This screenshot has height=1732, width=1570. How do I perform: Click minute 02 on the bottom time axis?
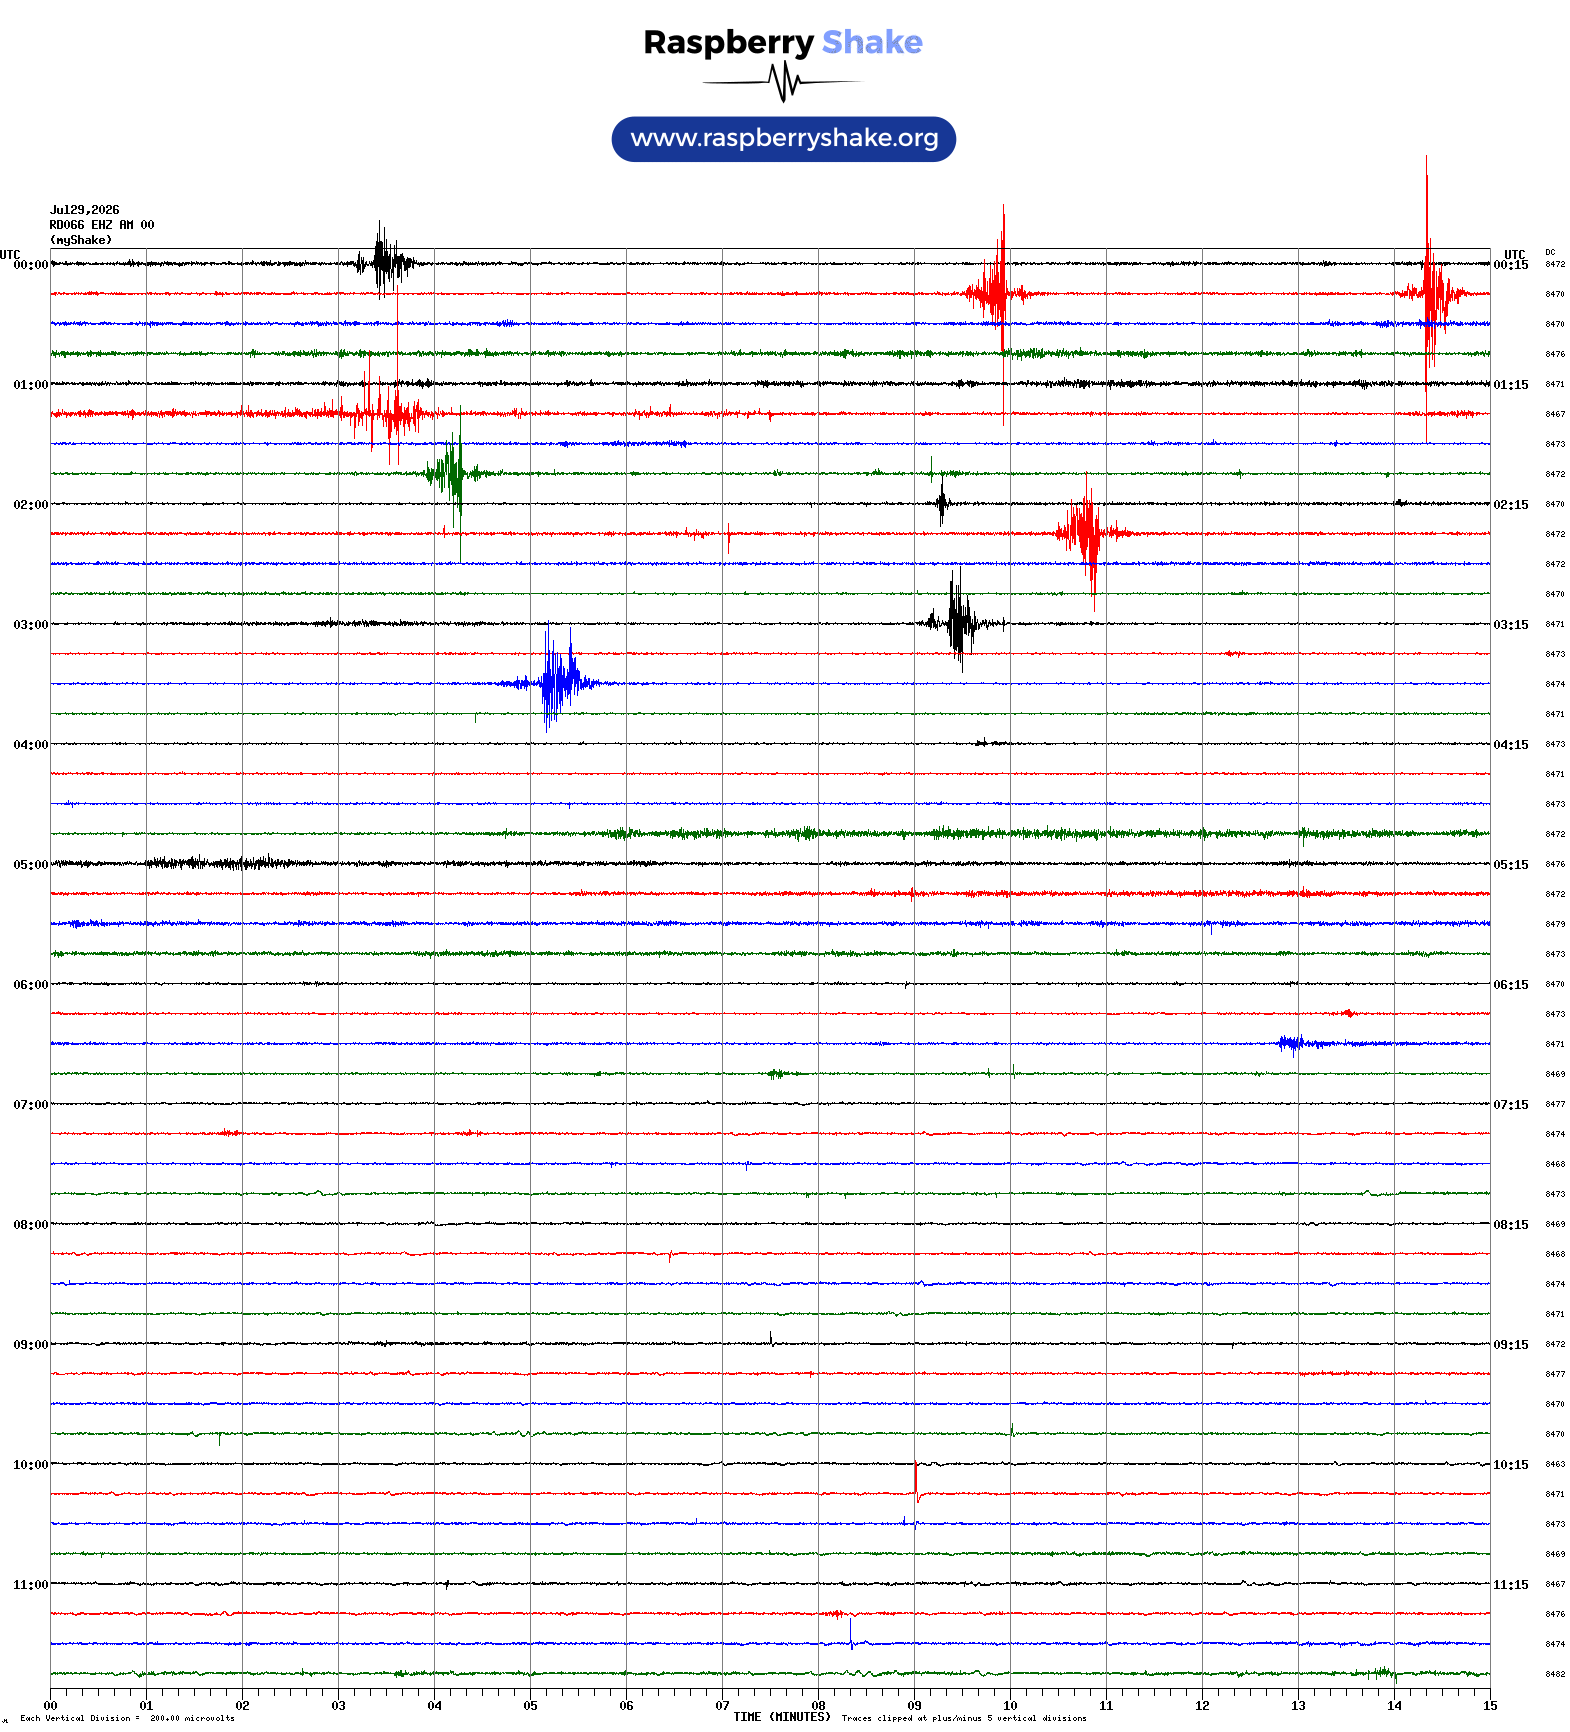[x=242, y=1706]
